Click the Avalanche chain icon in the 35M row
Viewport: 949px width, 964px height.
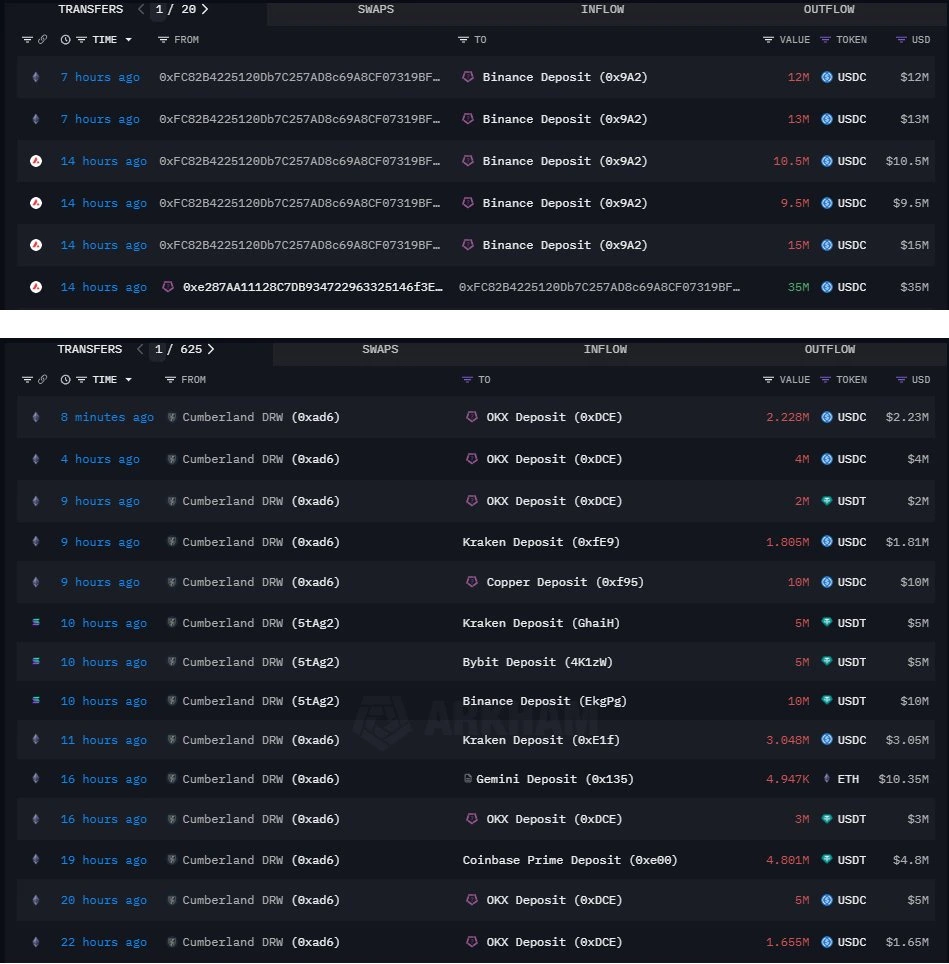coord(36,286)
